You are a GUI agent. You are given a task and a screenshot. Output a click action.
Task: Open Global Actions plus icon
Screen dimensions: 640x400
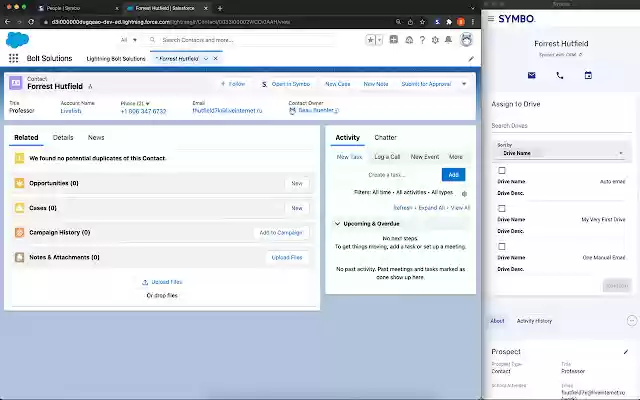coord(394,40)
